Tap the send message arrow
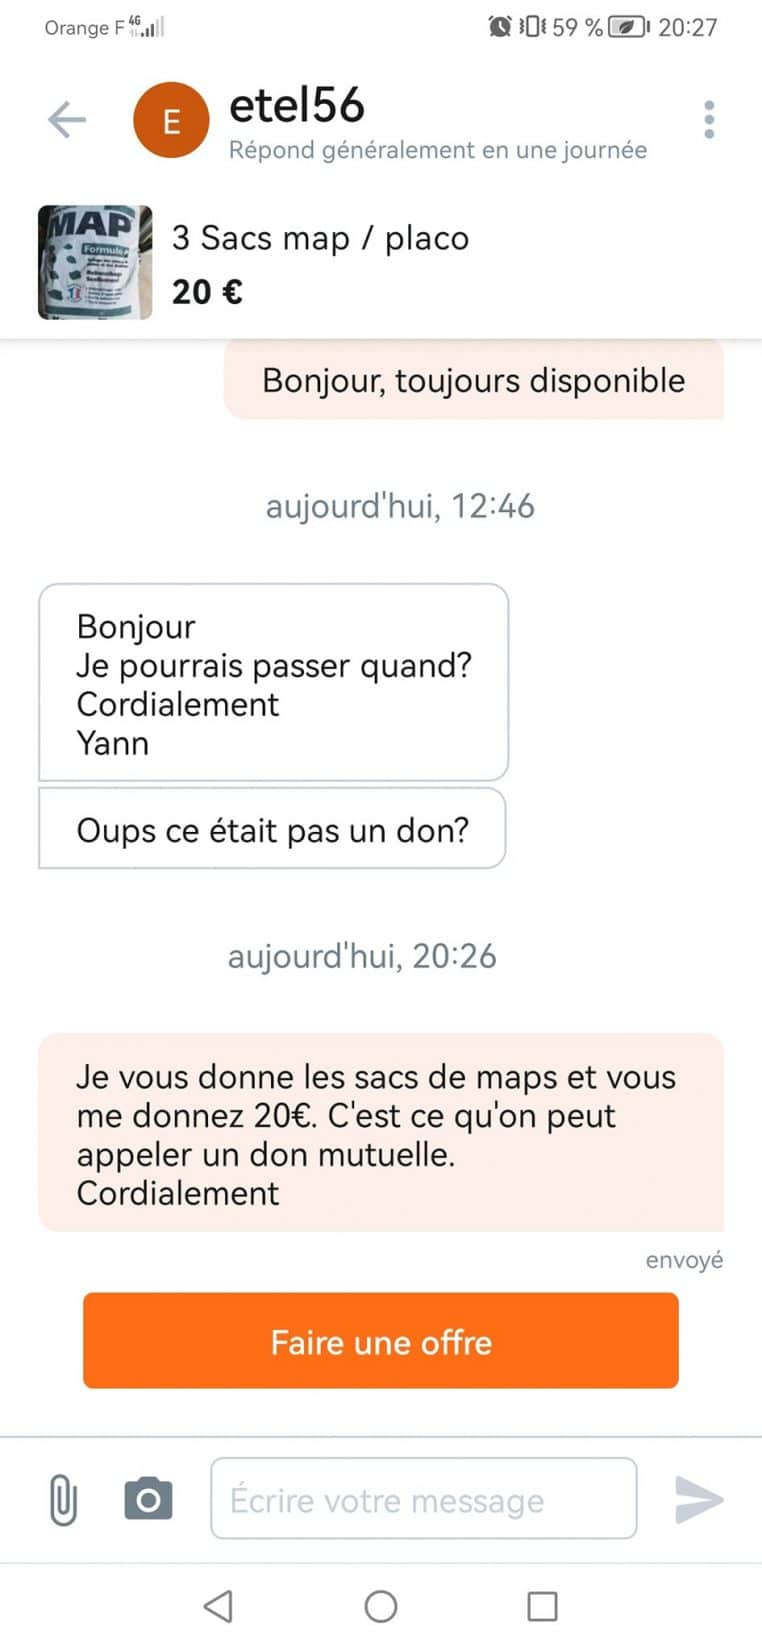762x1651 pixels. click(x=698, y=1499)
